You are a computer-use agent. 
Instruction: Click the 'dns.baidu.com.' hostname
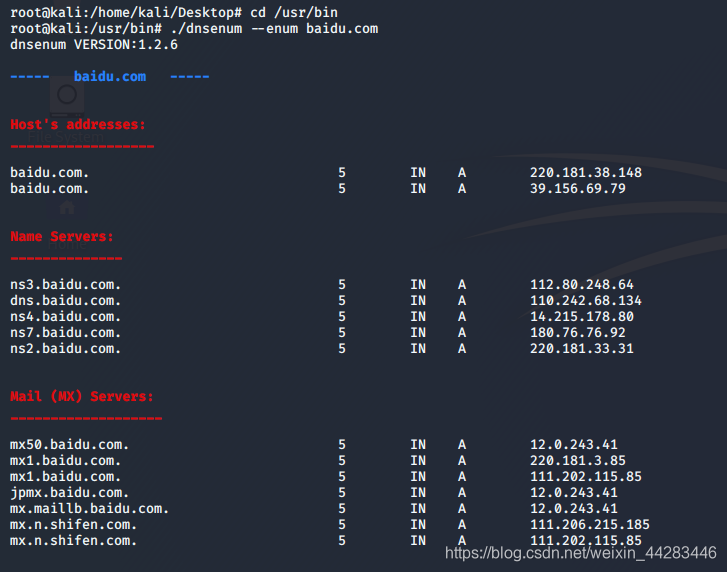(65, 300)
